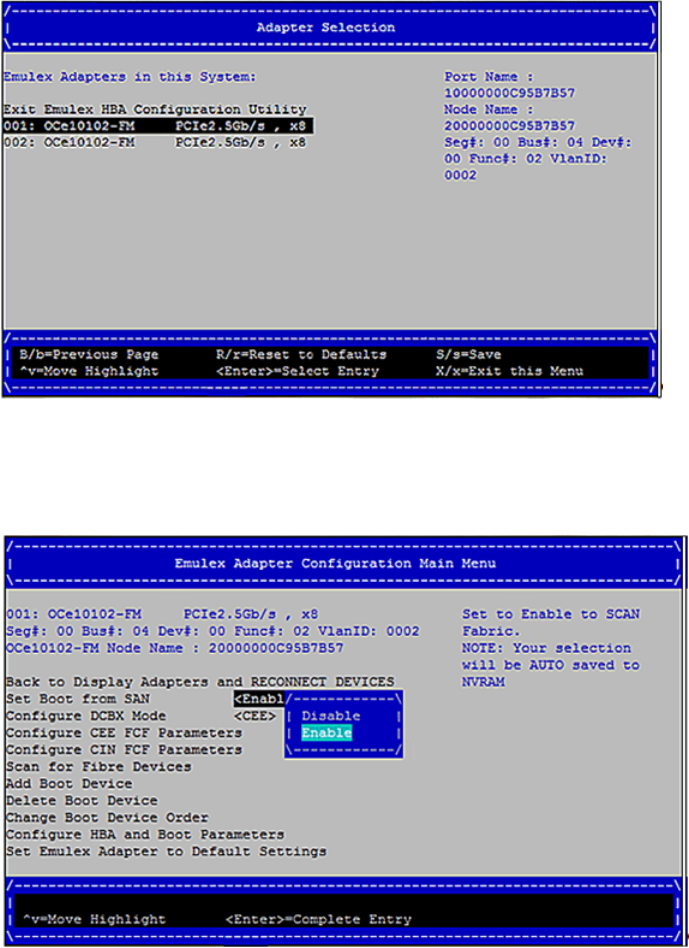Open Configure DCBX Mode entry
The image size is (689, 948).
[86, 716]
